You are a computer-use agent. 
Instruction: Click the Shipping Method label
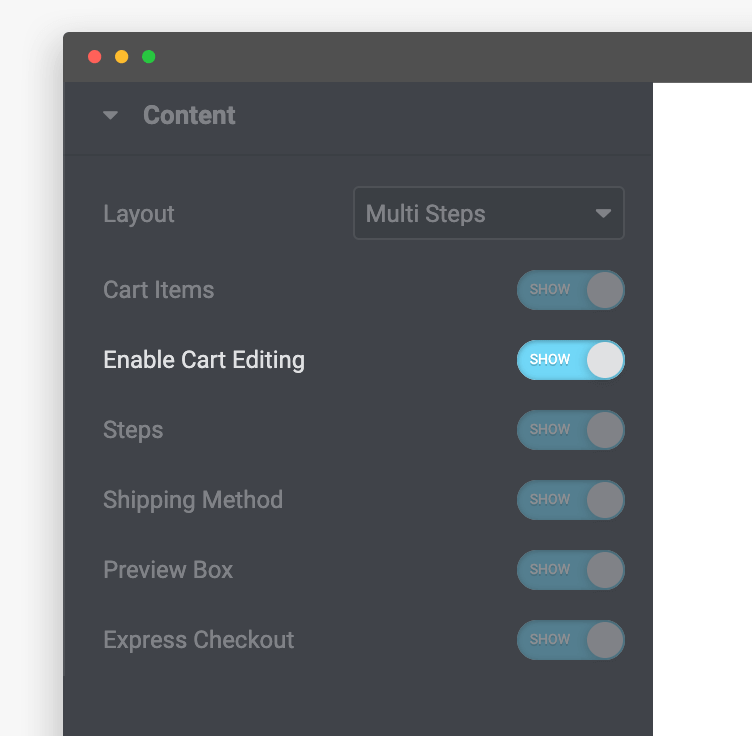click(x=193, y=500)
